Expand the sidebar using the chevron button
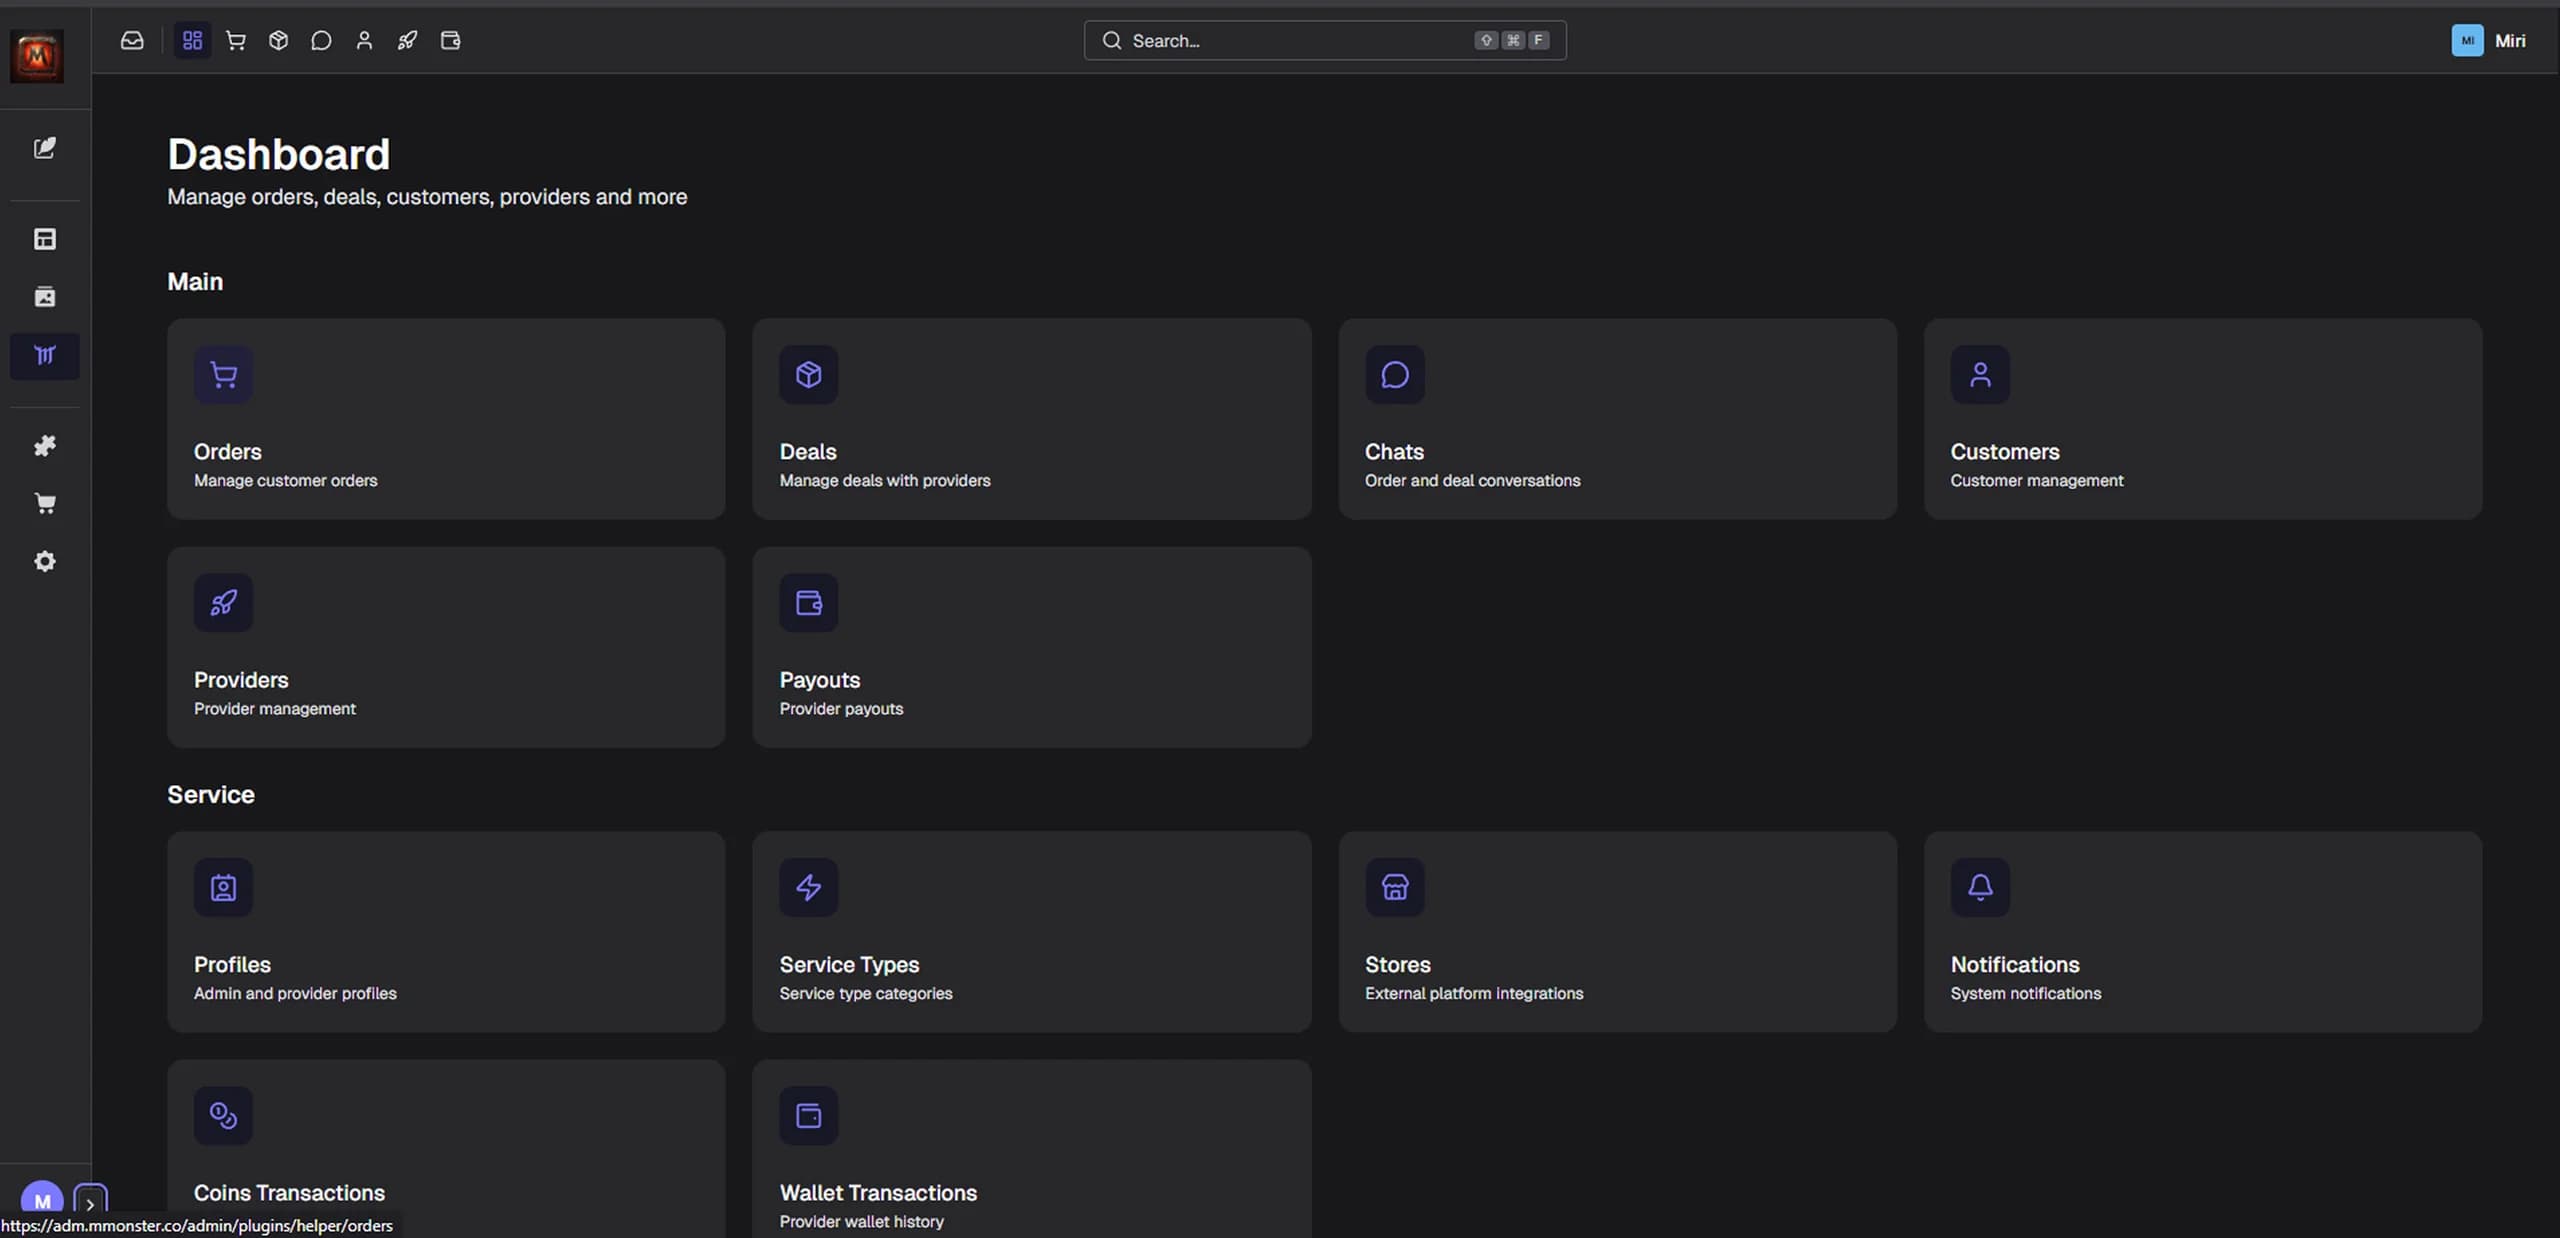Image resolution: width=2560 pixels, height=1238 pixels. point(91,1203)
